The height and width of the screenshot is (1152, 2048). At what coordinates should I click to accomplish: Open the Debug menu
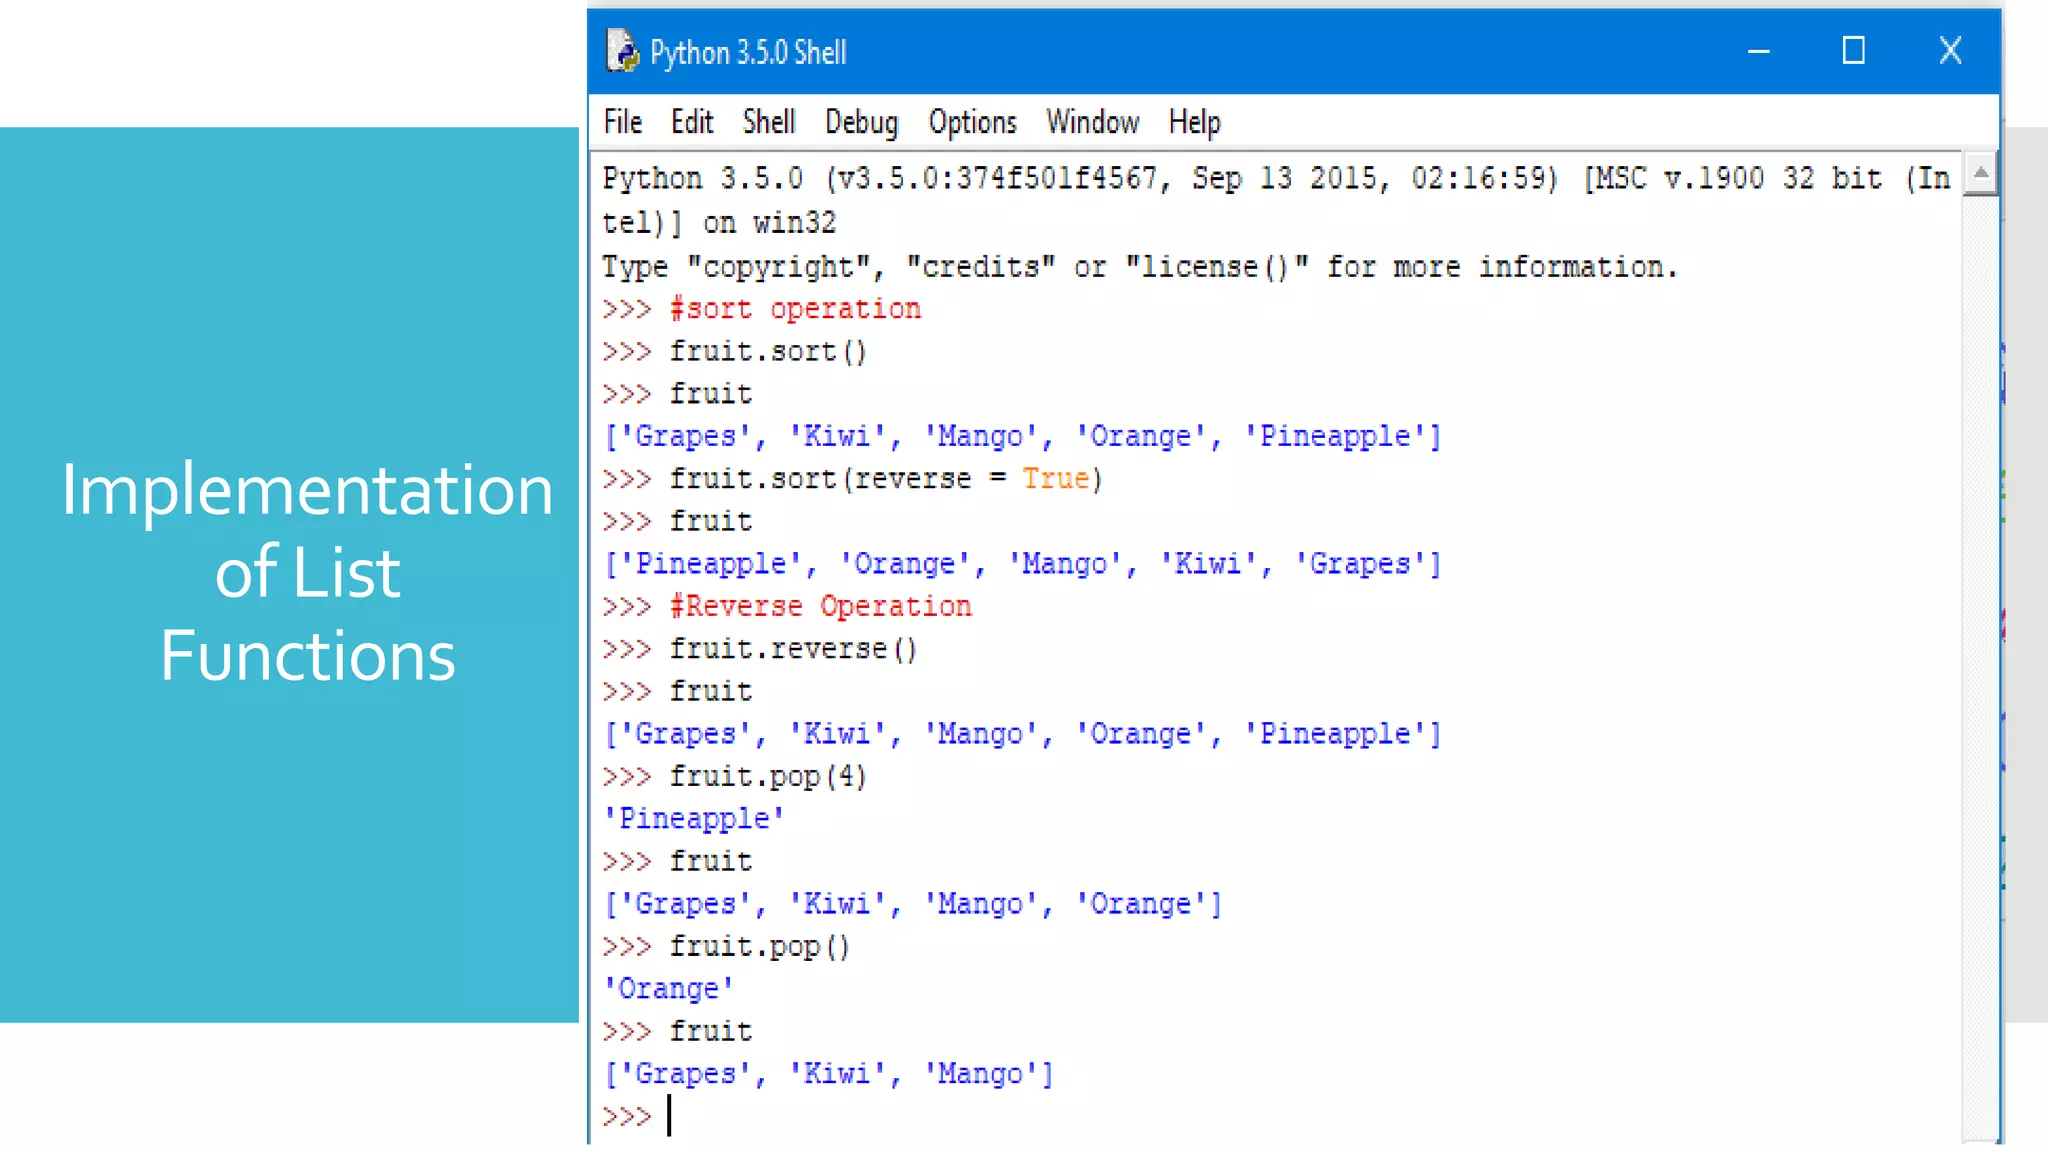[861, 122]
